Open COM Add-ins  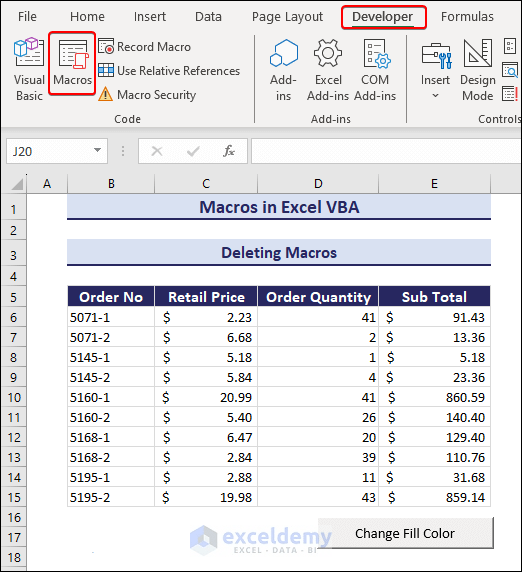pos(375,70)
